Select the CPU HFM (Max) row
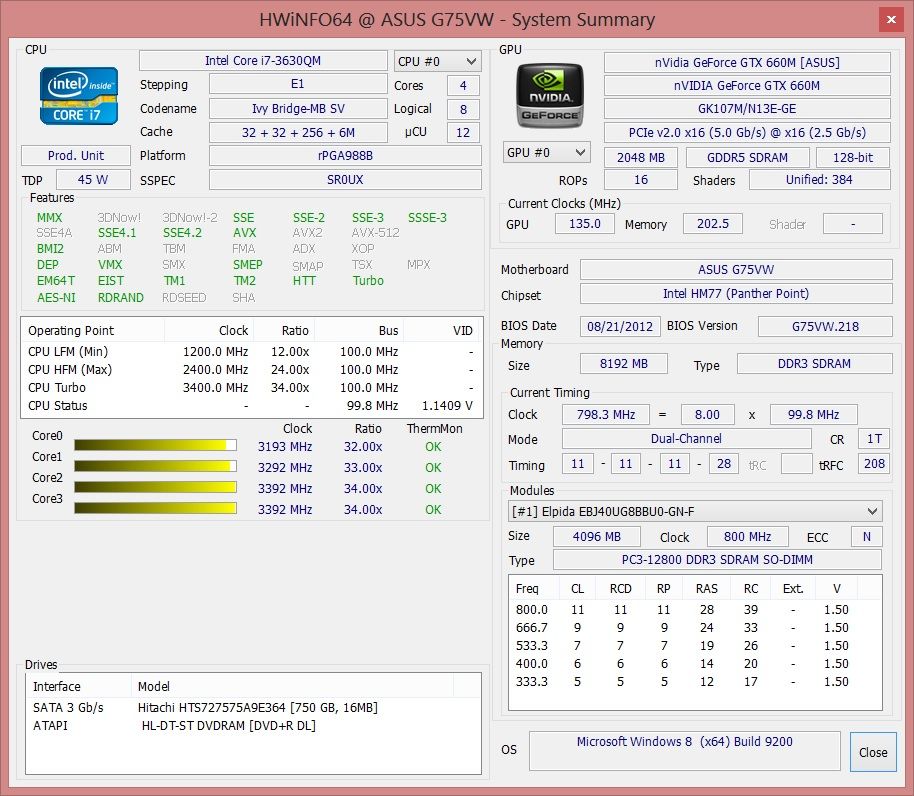This screenshot has width=914, height=796. (252, 369)
